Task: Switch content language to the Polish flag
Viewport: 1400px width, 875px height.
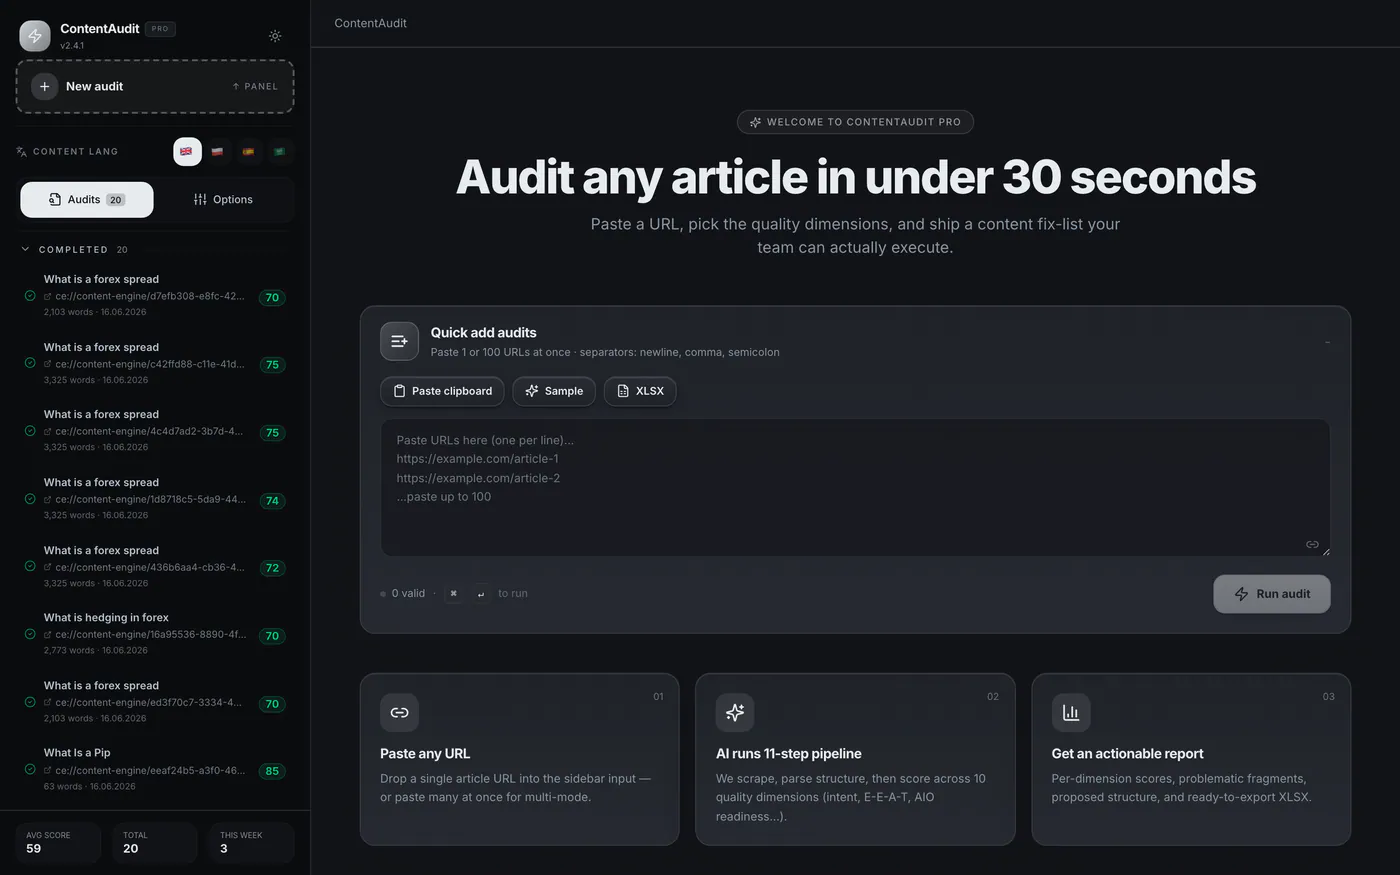Action: pyautogui.click(x=217, y=151)
